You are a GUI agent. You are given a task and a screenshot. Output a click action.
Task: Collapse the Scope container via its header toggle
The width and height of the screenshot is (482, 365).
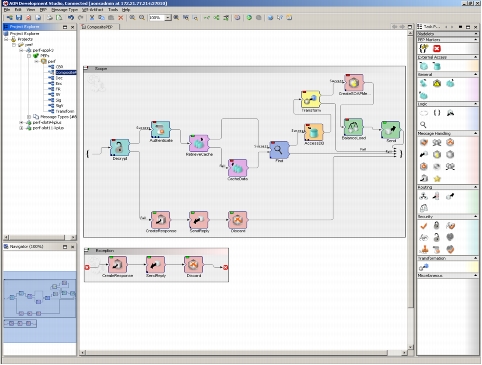[x=86, y=68]
